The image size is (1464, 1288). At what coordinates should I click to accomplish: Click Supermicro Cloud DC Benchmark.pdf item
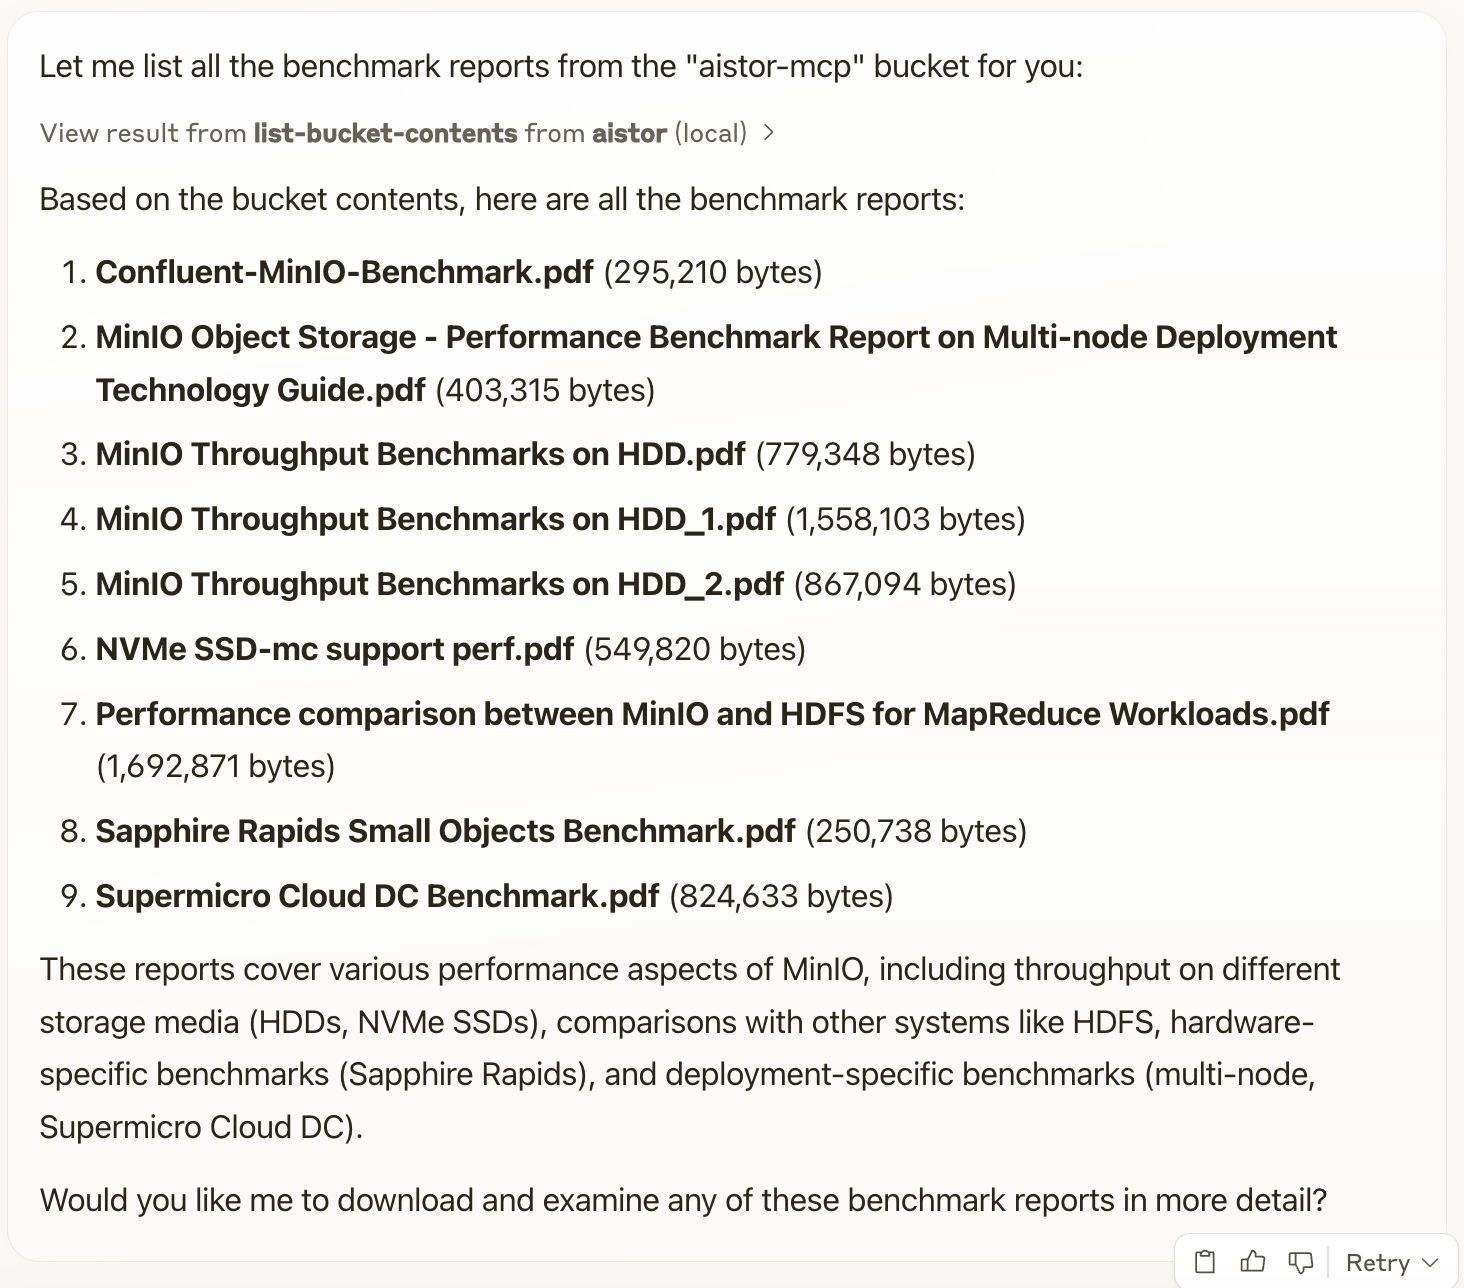tap(377, 895)
